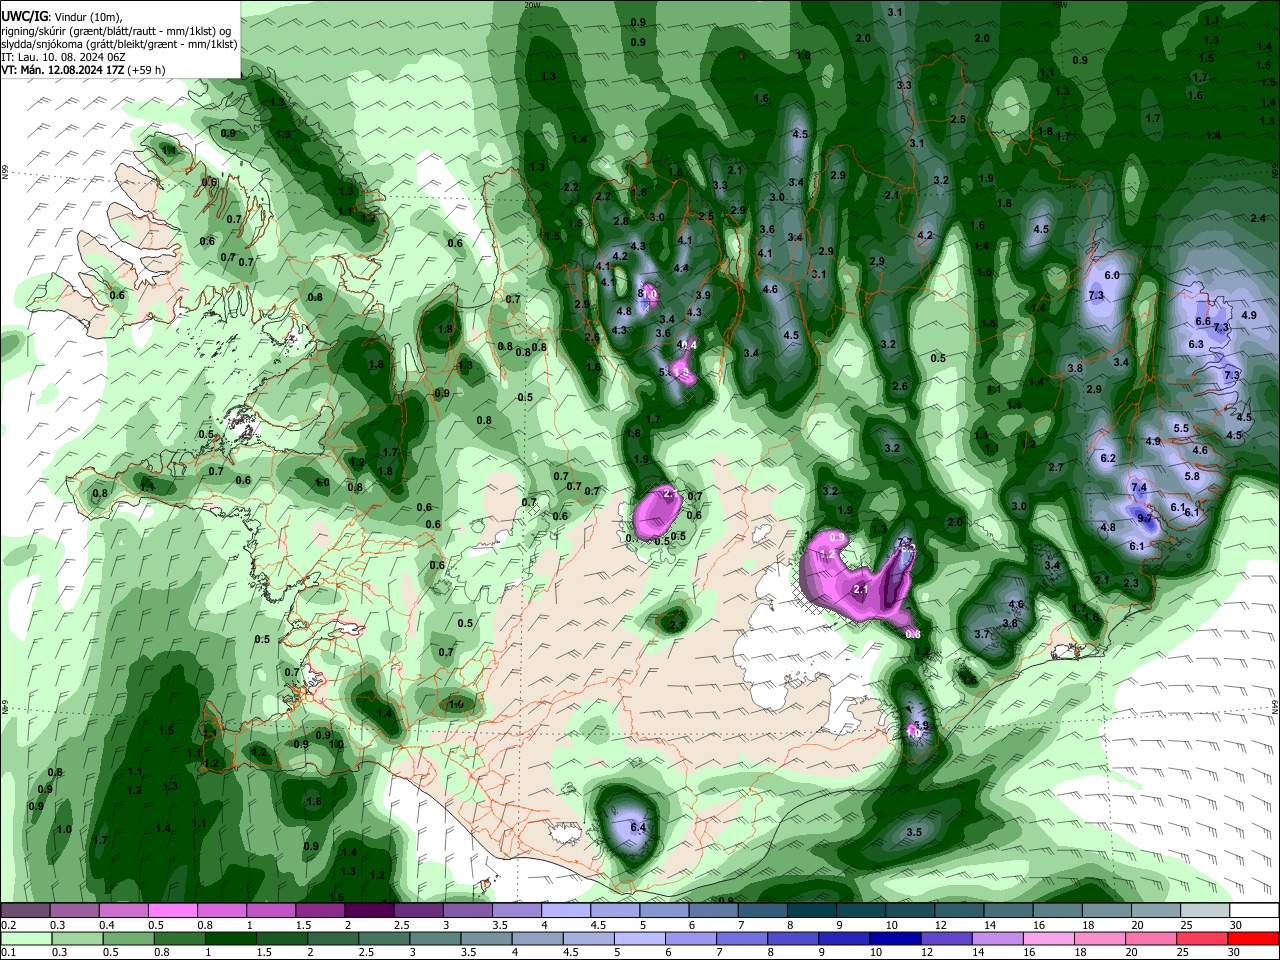Click the upper legend swatch starting at 0.5
Viewport: 1280px width, 960px height.
pyautogui.click(x=173, y=911)
